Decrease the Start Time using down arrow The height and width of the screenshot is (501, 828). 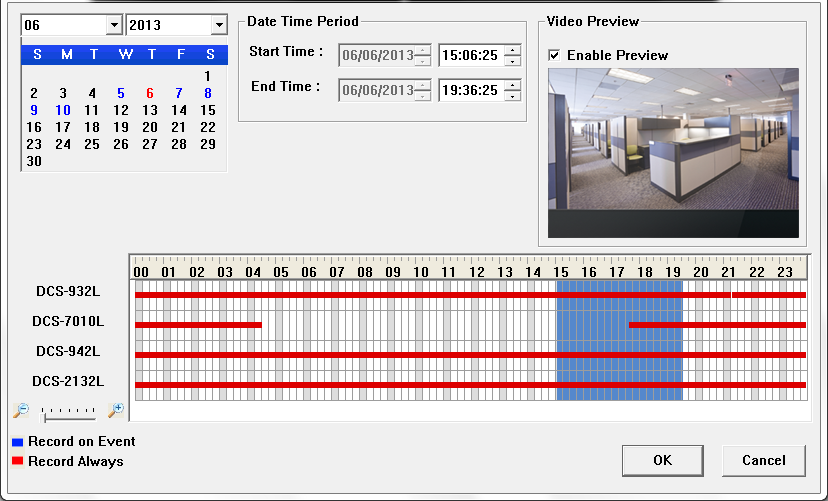click(513, 60)
